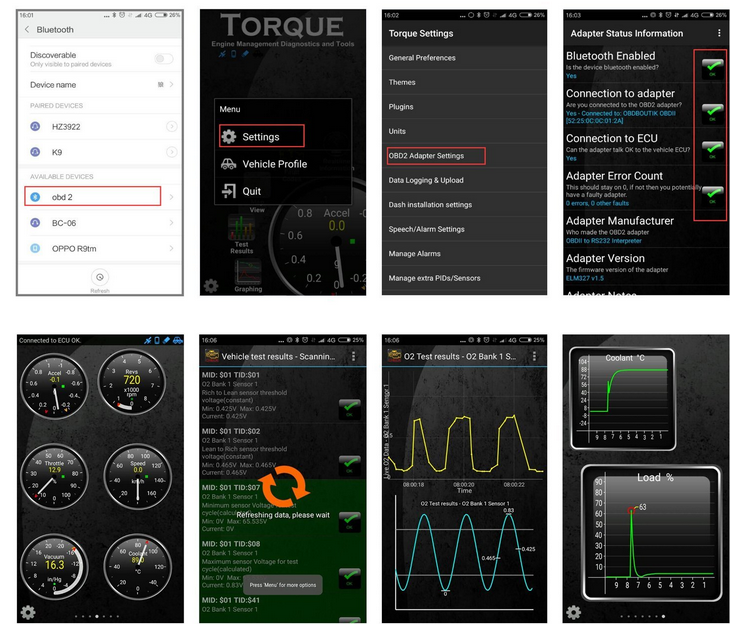Viewport: 730px width, 624px height.
Task: Click Bluetooth Enabled OK checkmark
Action: click(x=712, y=68)
